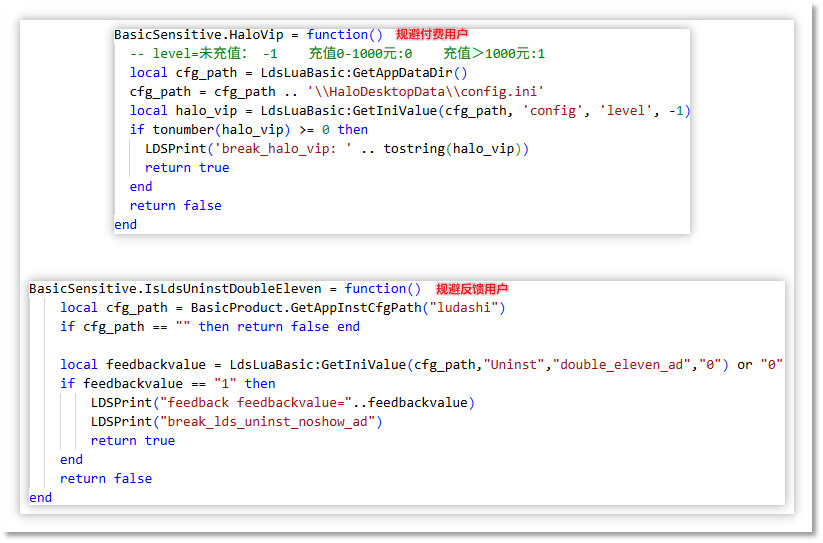Viewport: 823px width, 543px height.
Task: Click the red 规避反馈用户 annotation
Action: point(472,289)
